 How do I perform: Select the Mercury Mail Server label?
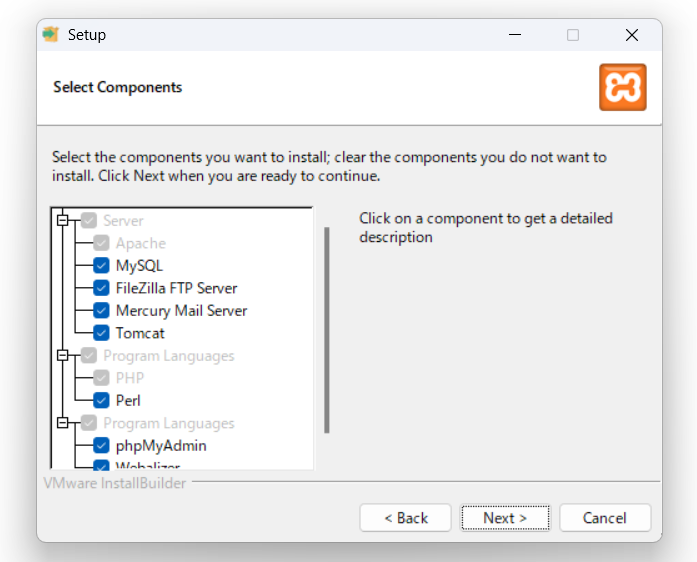(x=181, y=311)
